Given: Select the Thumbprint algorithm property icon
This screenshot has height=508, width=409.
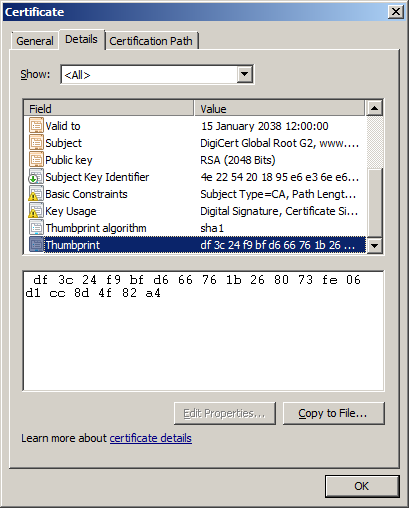Looking at the screenshot, I should [x=36, y=228].
